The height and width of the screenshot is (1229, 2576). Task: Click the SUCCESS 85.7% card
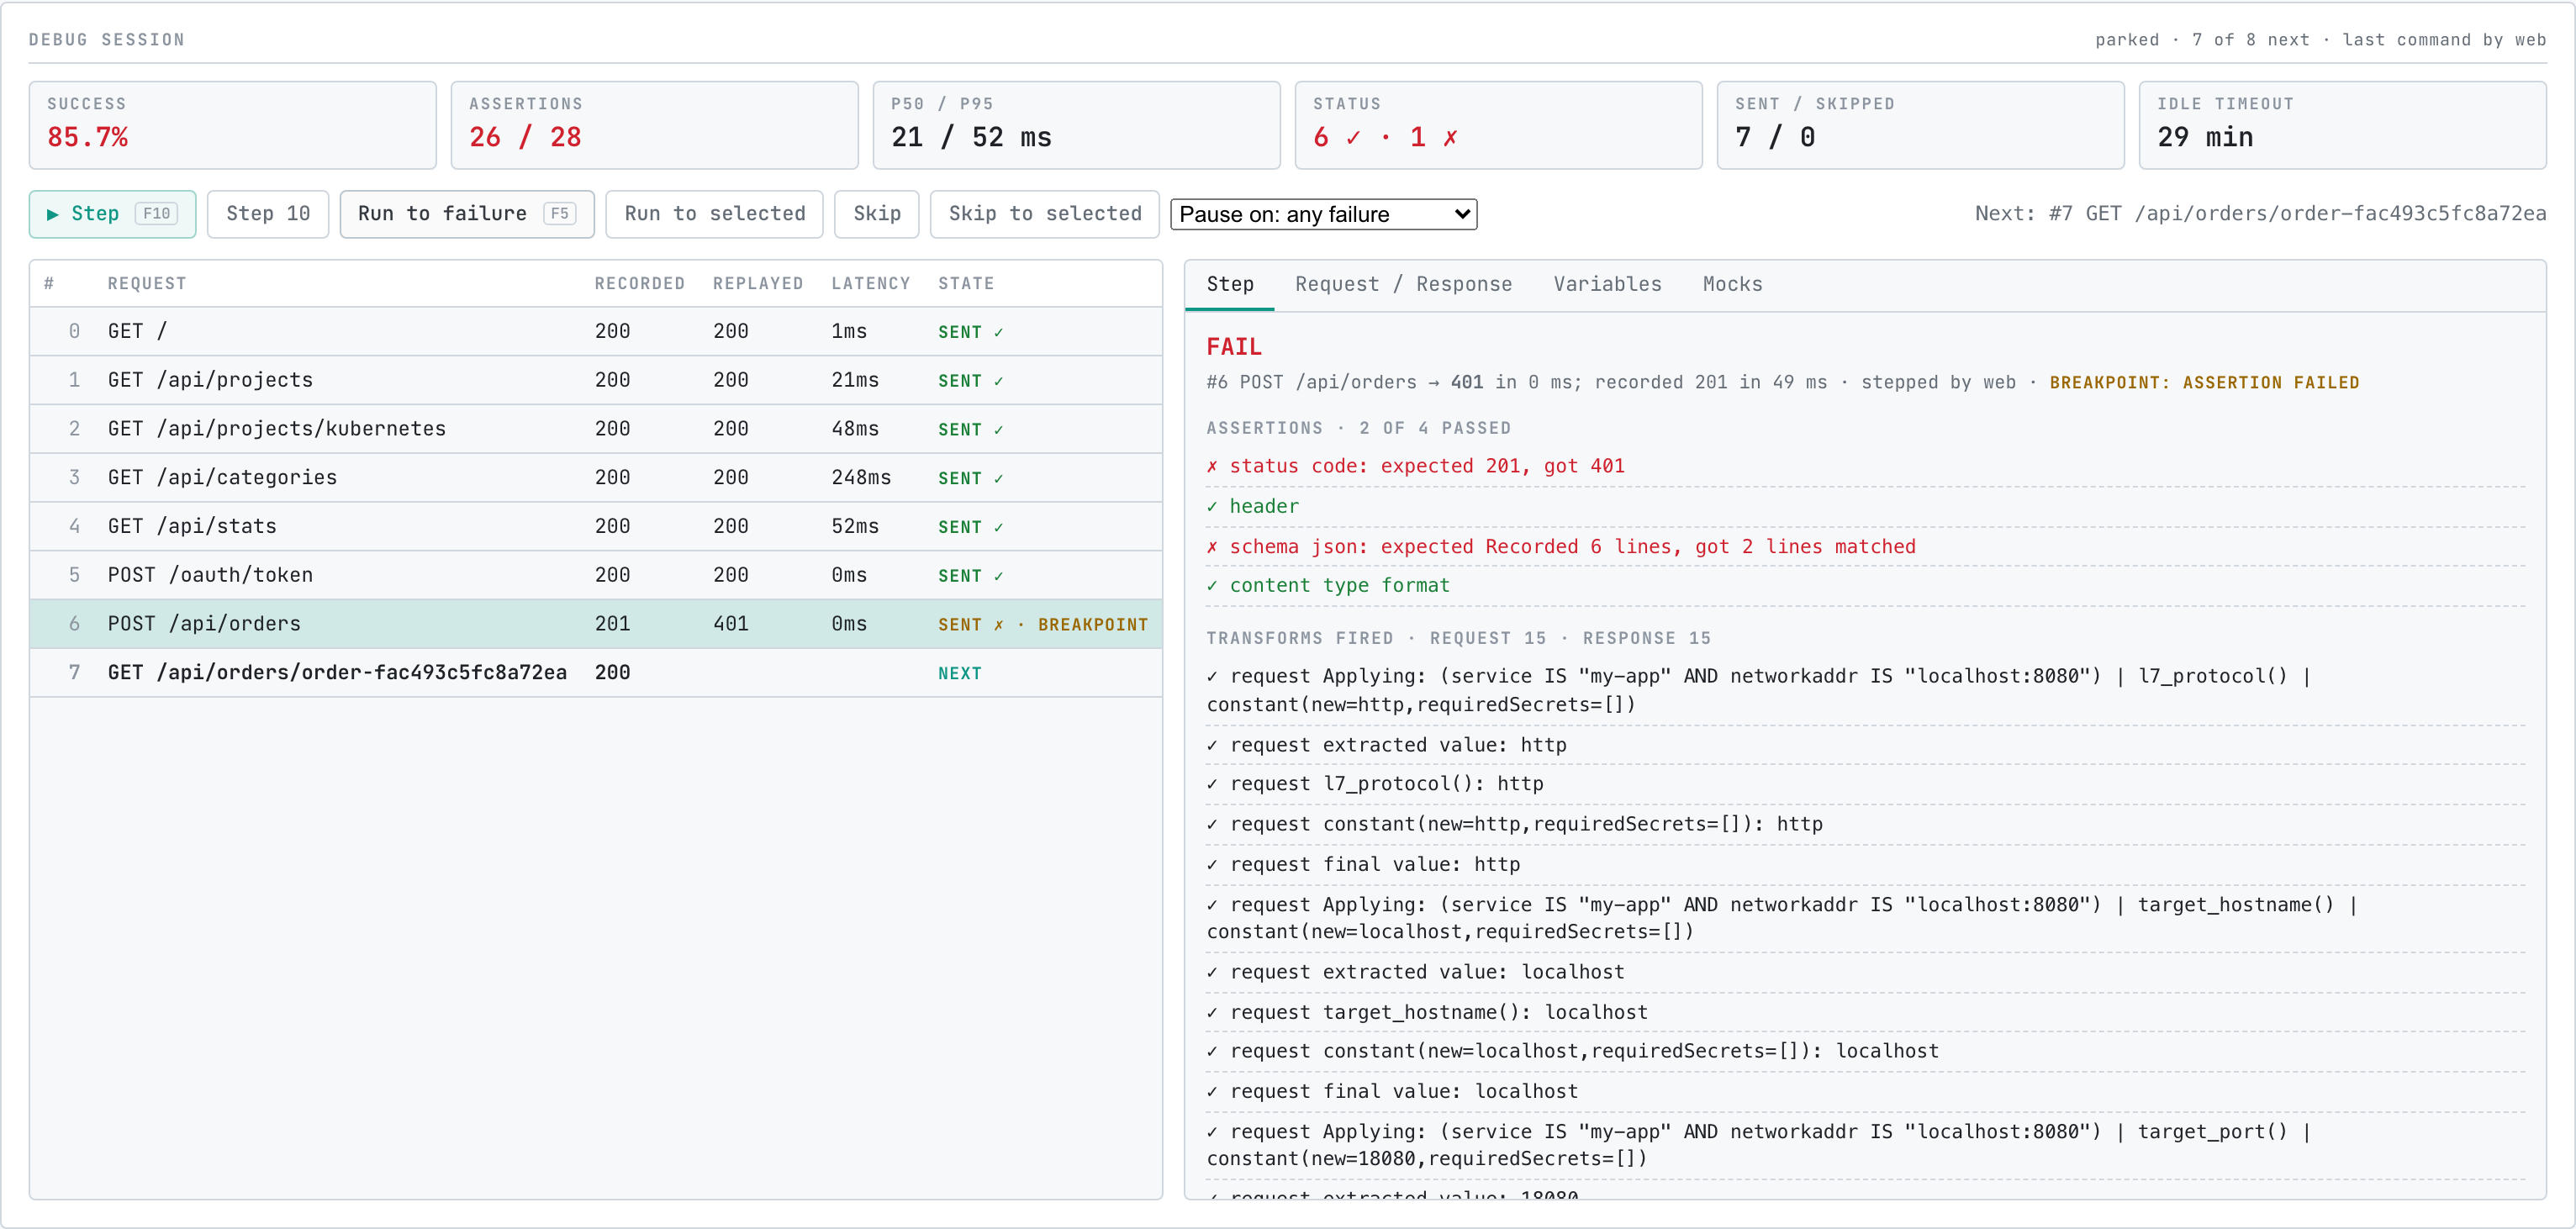point(232,125)
